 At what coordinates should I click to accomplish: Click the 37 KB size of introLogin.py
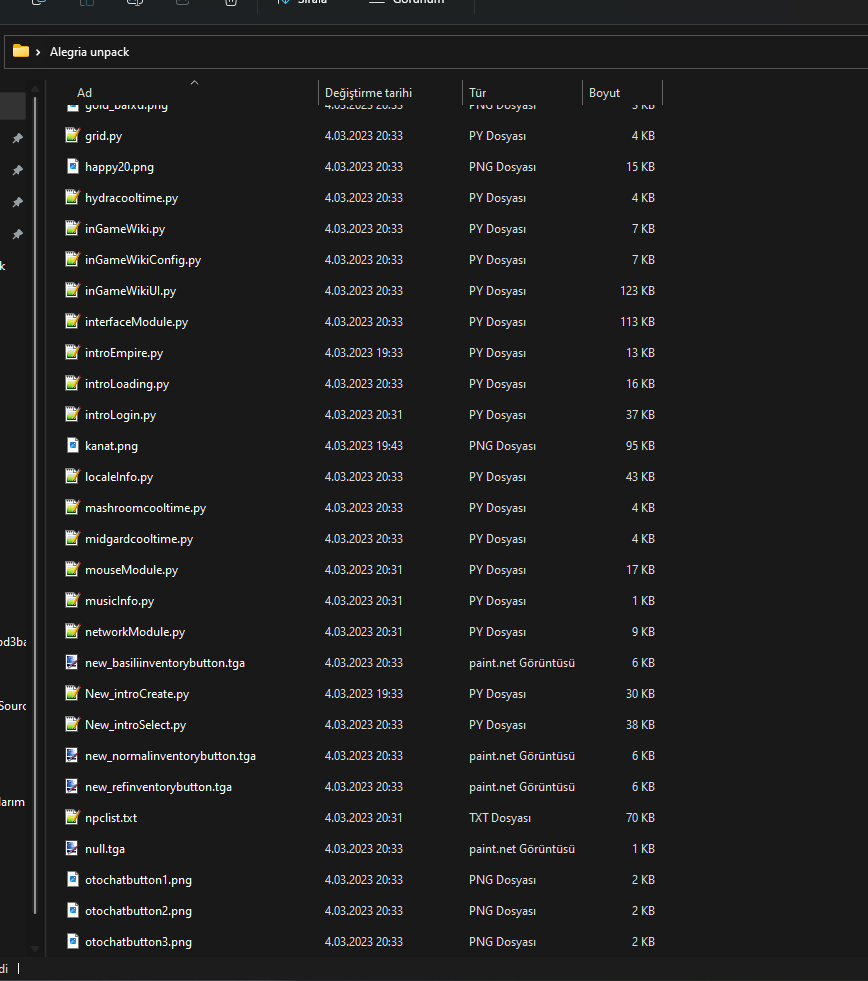640,414
